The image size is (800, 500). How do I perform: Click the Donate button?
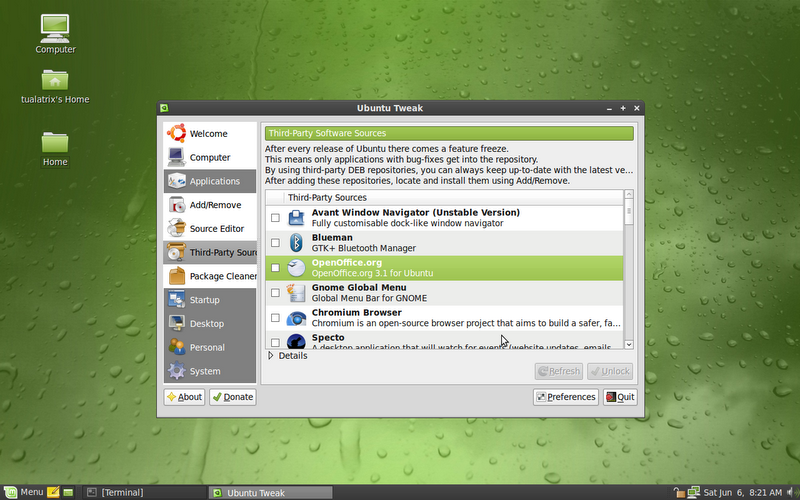233,397
